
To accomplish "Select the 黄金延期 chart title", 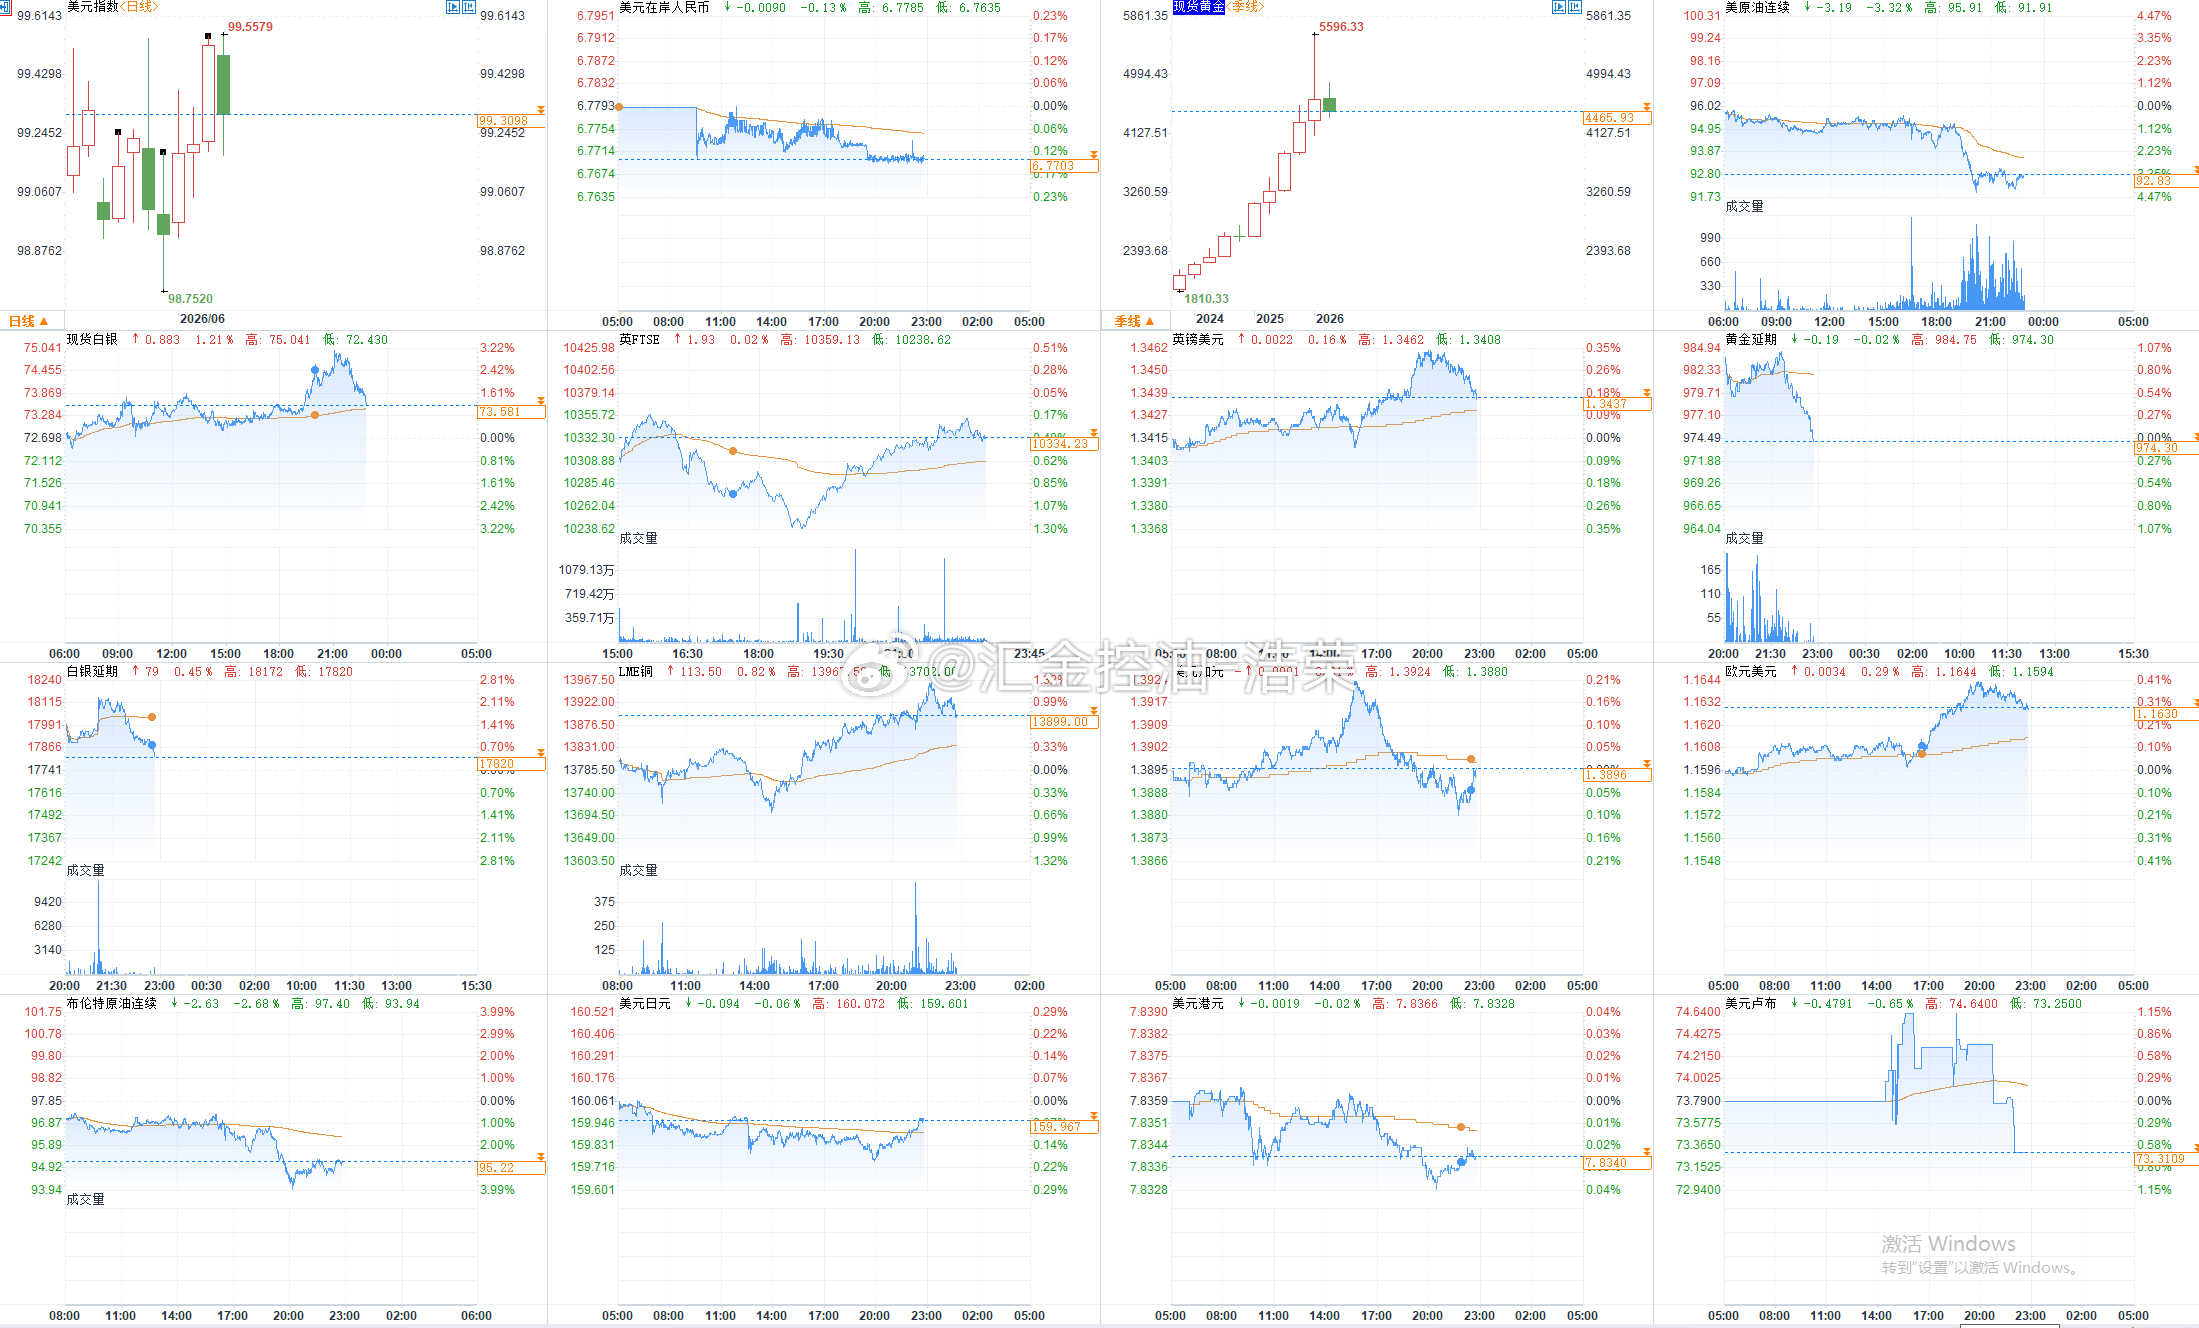I will tap(1751, 339).
